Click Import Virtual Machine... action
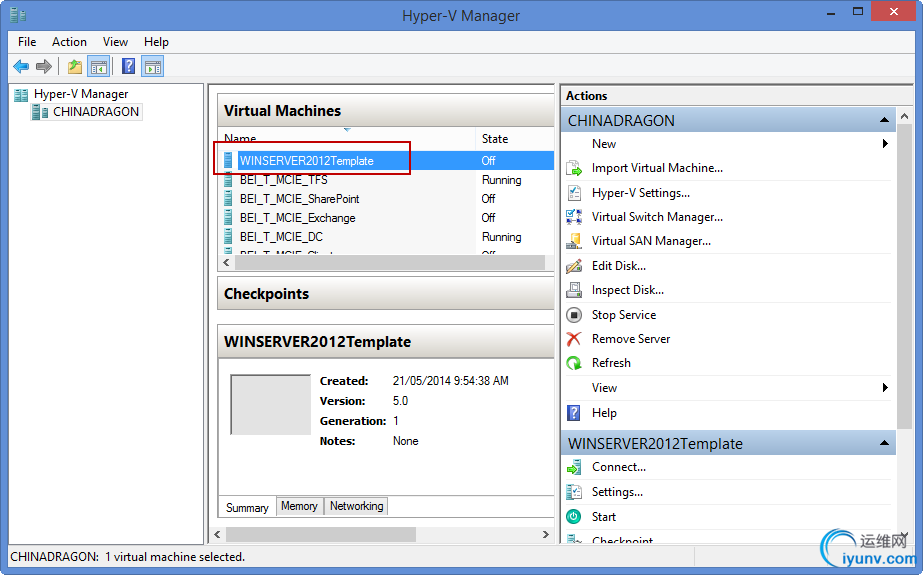The width and height of the screenshot is (923, 575). coord(657,168)
